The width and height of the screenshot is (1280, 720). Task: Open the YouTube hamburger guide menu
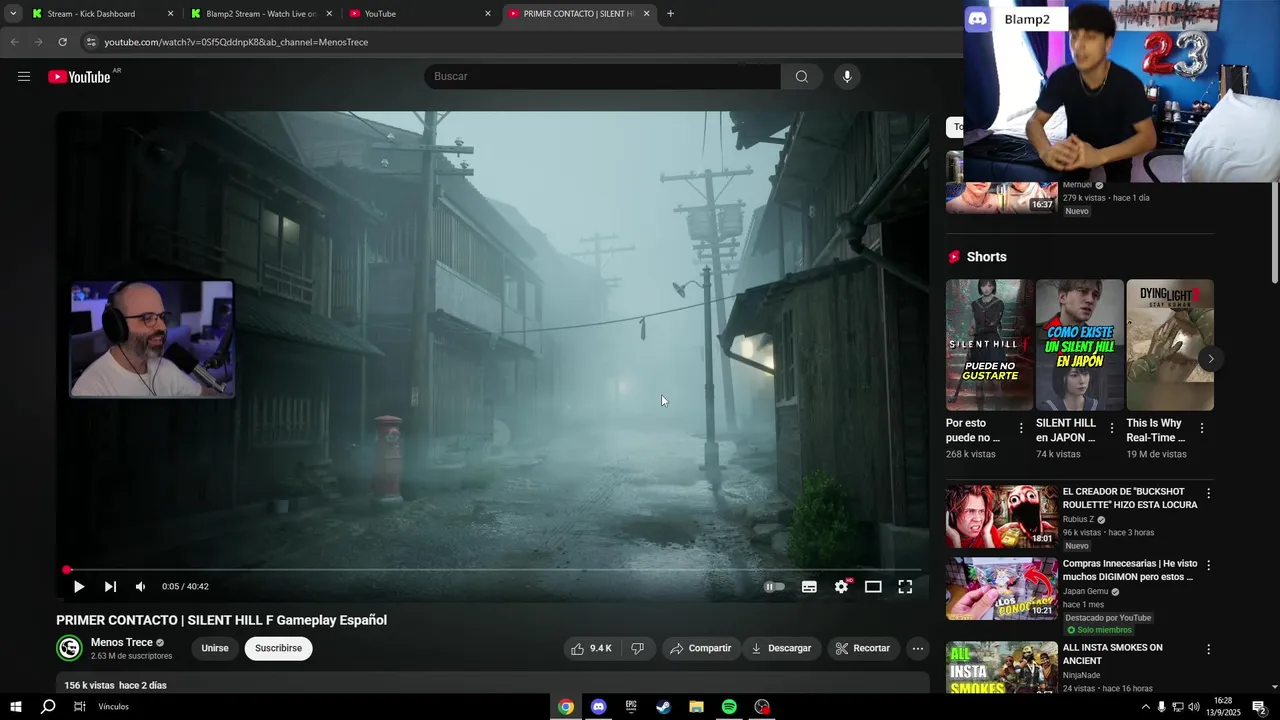(24, 77)
